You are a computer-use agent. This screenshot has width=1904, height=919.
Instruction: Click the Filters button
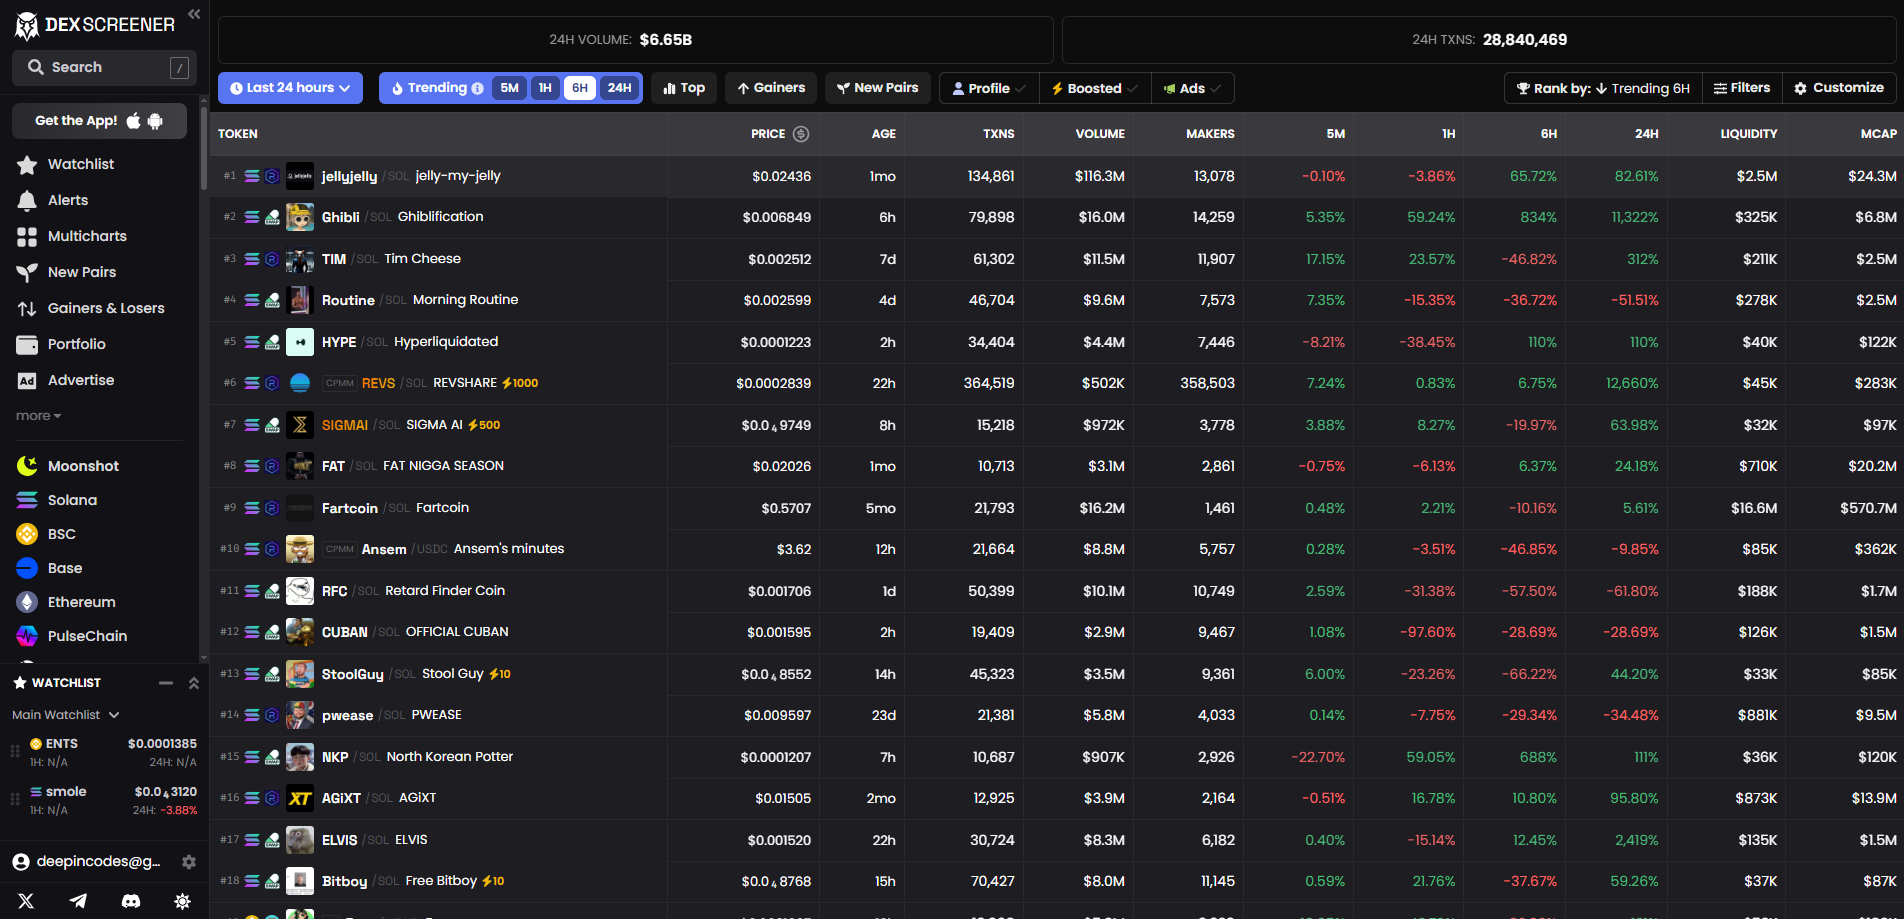[x=1742, y=88]
